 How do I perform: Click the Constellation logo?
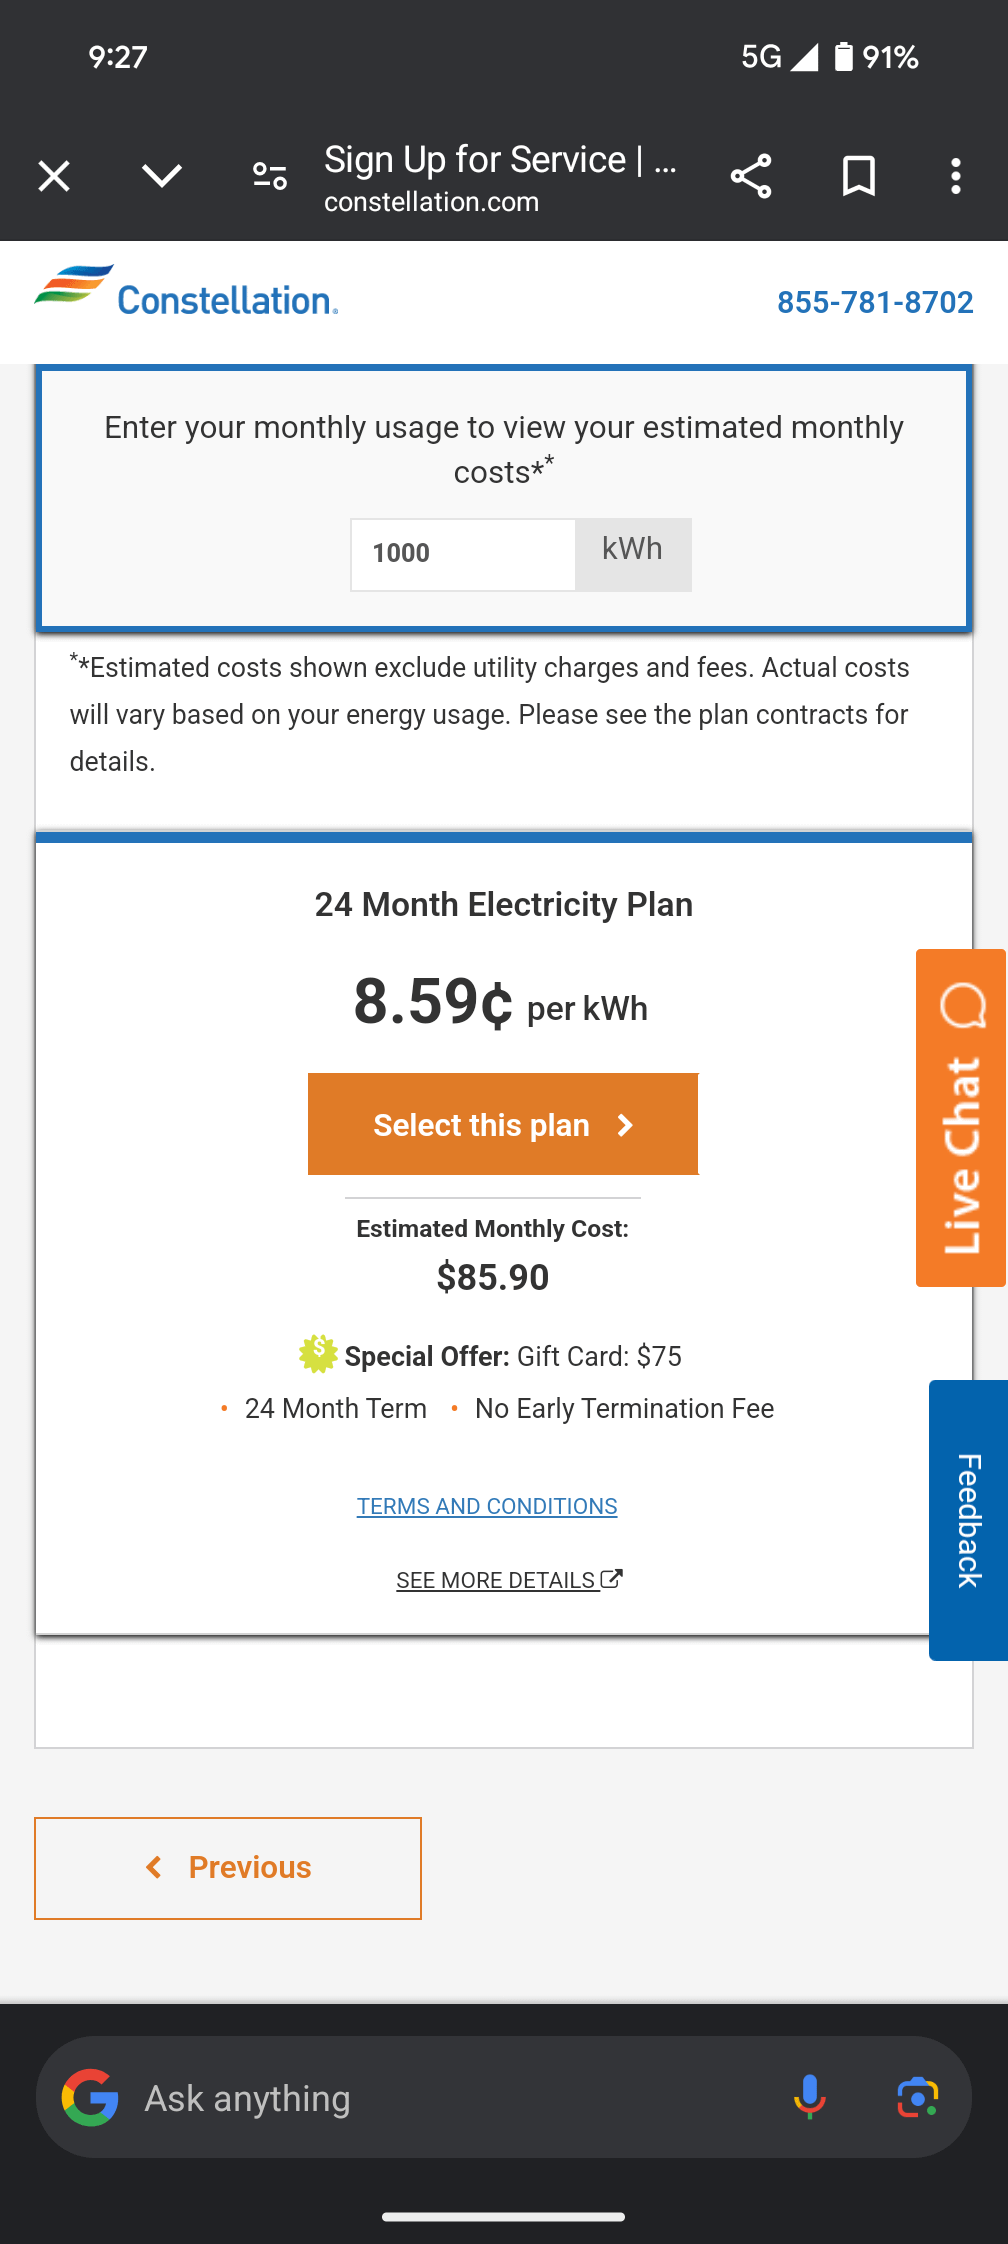coord(186,293)
